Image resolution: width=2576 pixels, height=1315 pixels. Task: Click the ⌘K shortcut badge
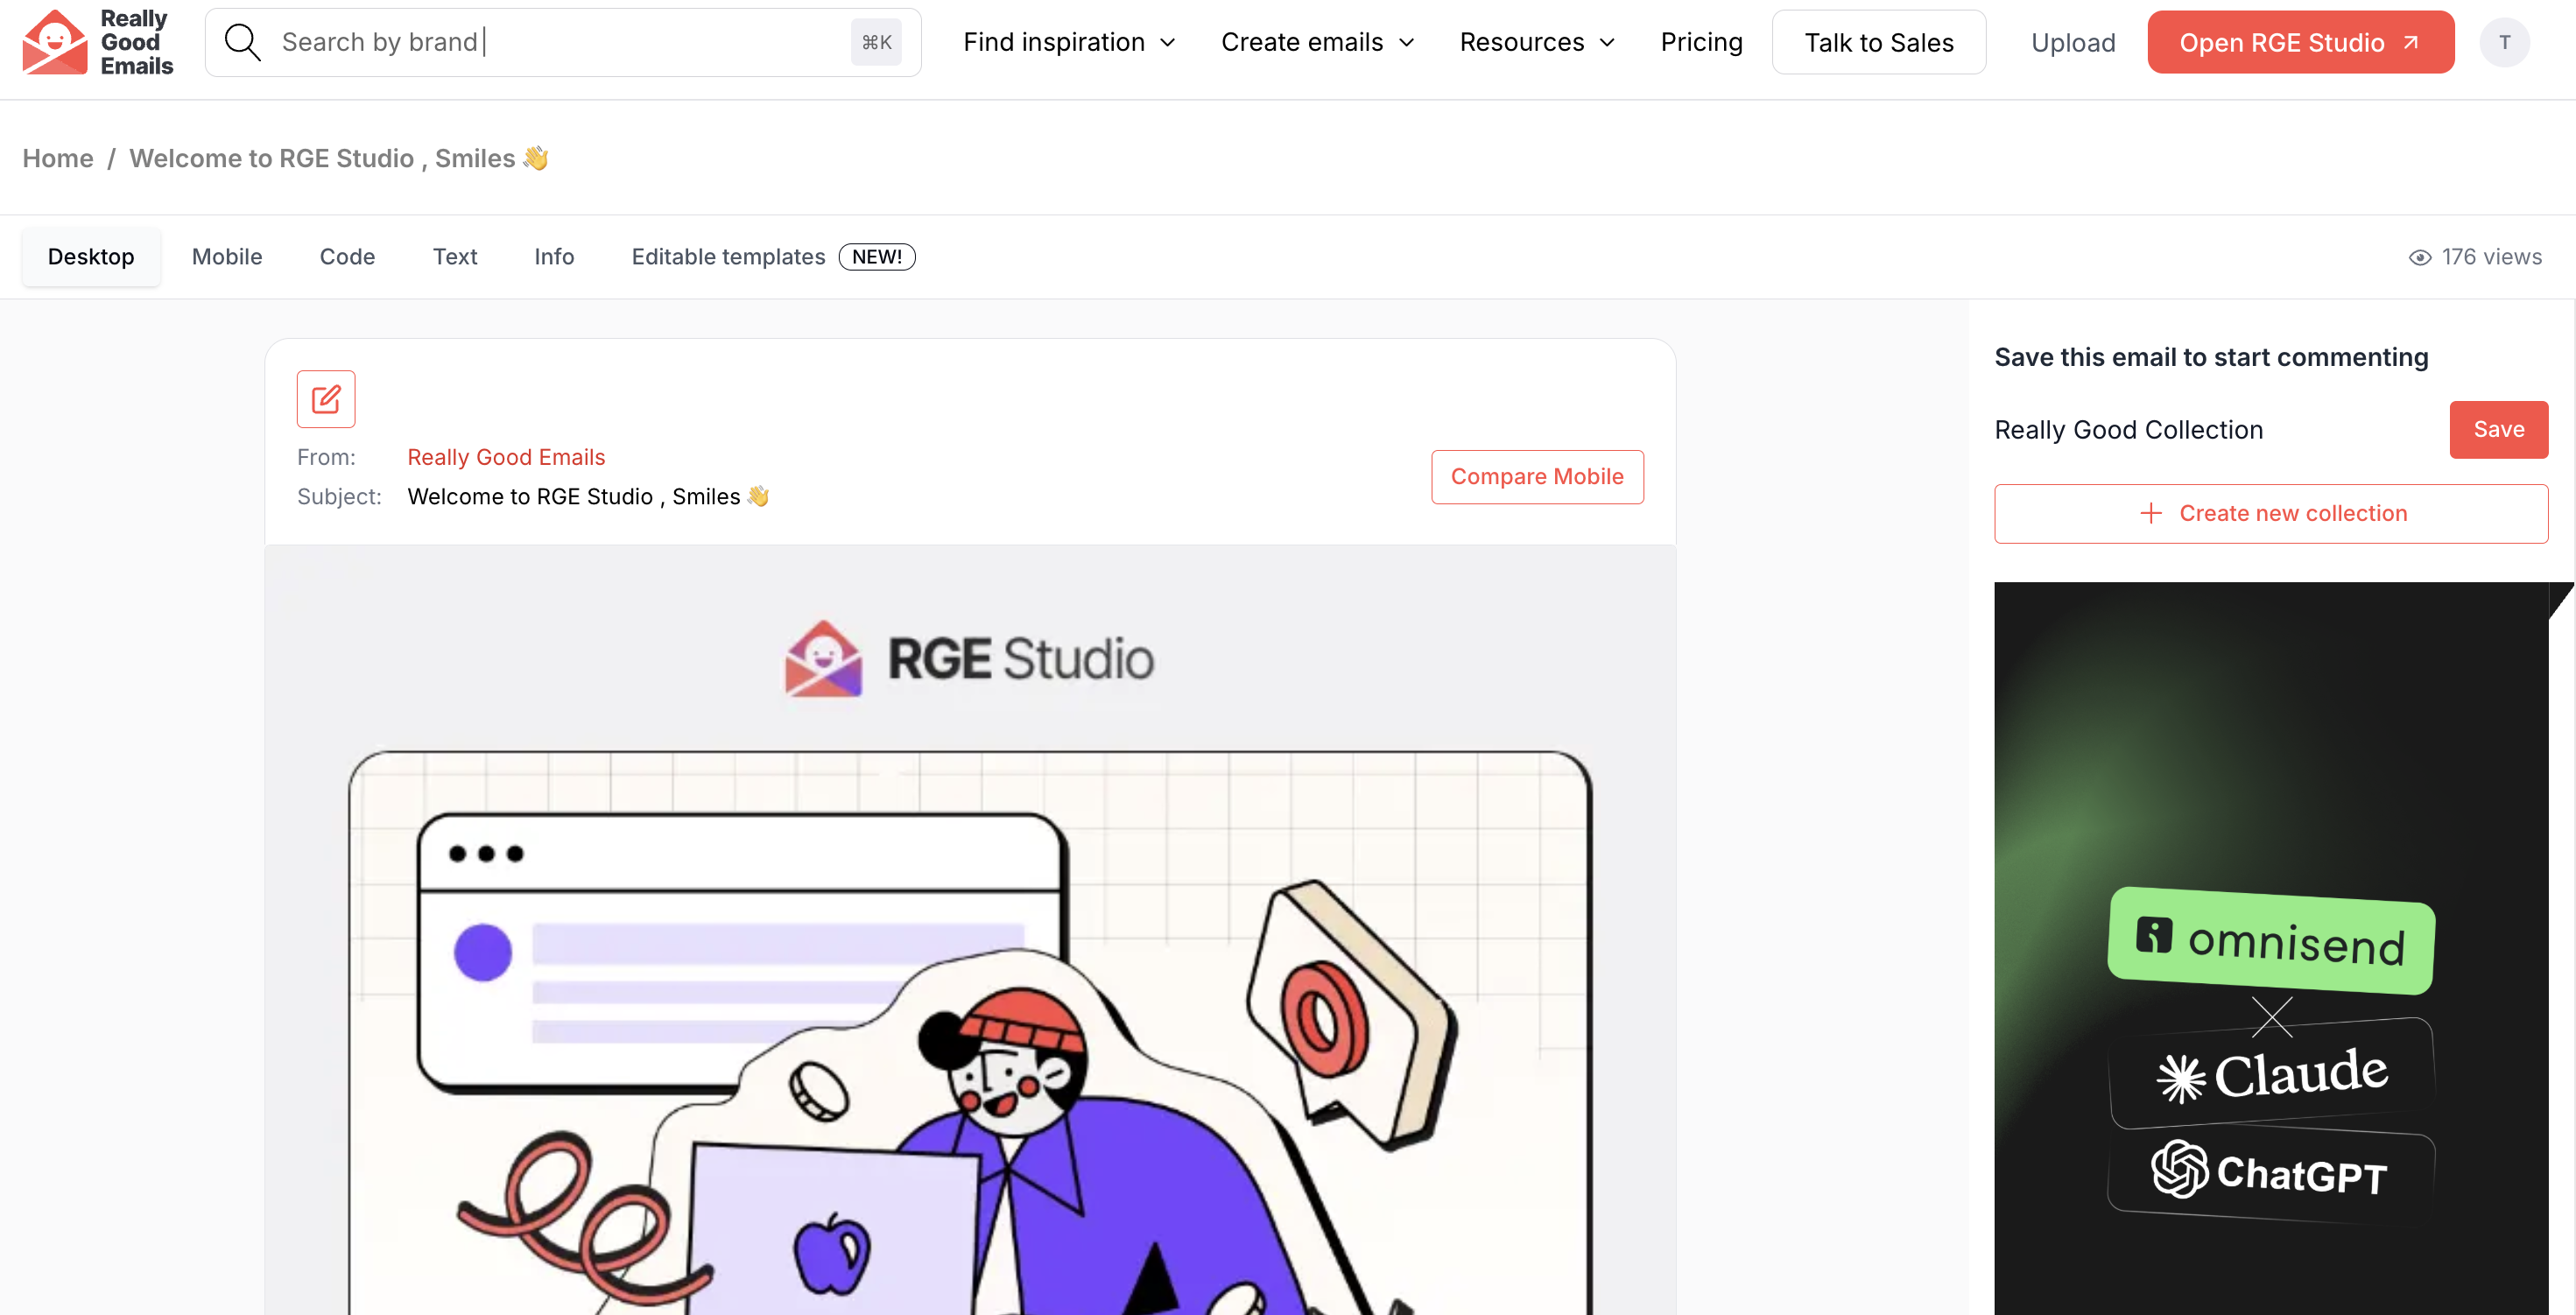(876, 42)
